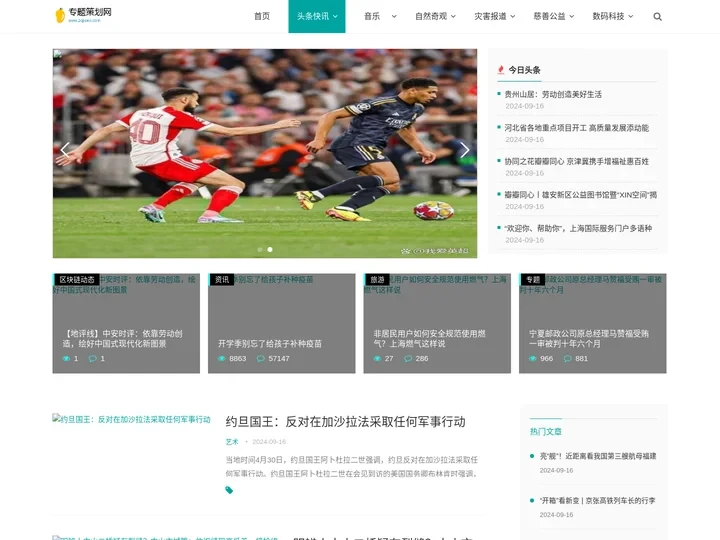The height and width of the screenshot is (540, 720).
Task: Click the eye icon showing 966 views
Action: [x=533, y=359]
